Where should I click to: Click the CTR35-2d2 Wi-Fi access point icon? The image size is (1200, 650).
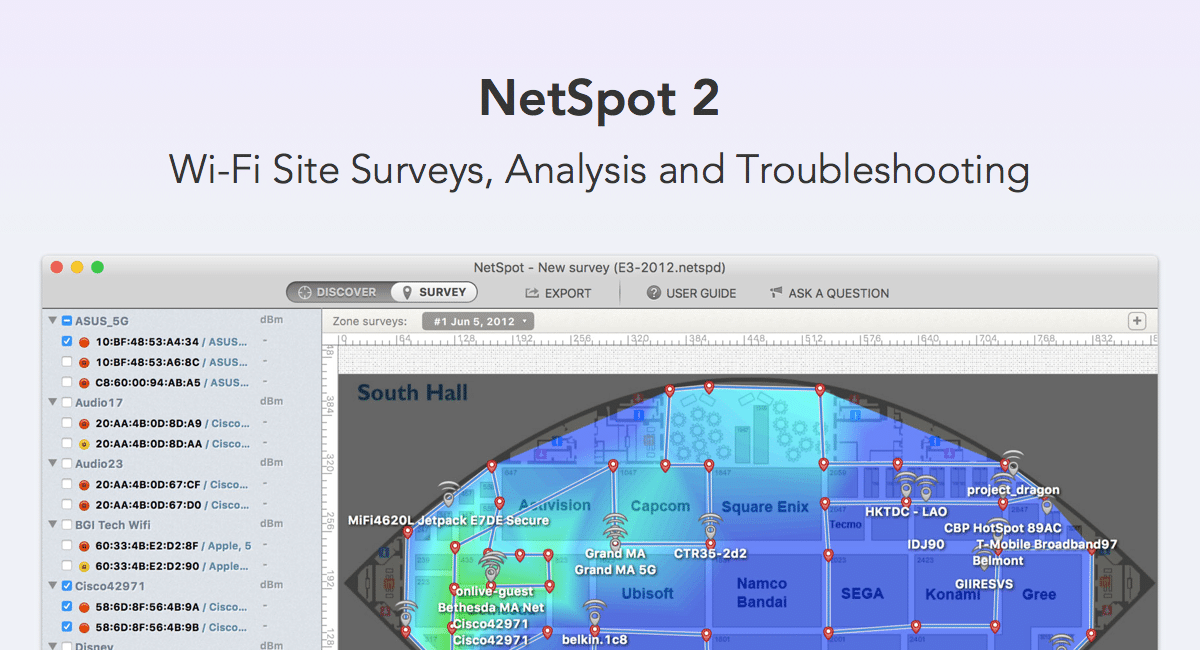(710, 525)
